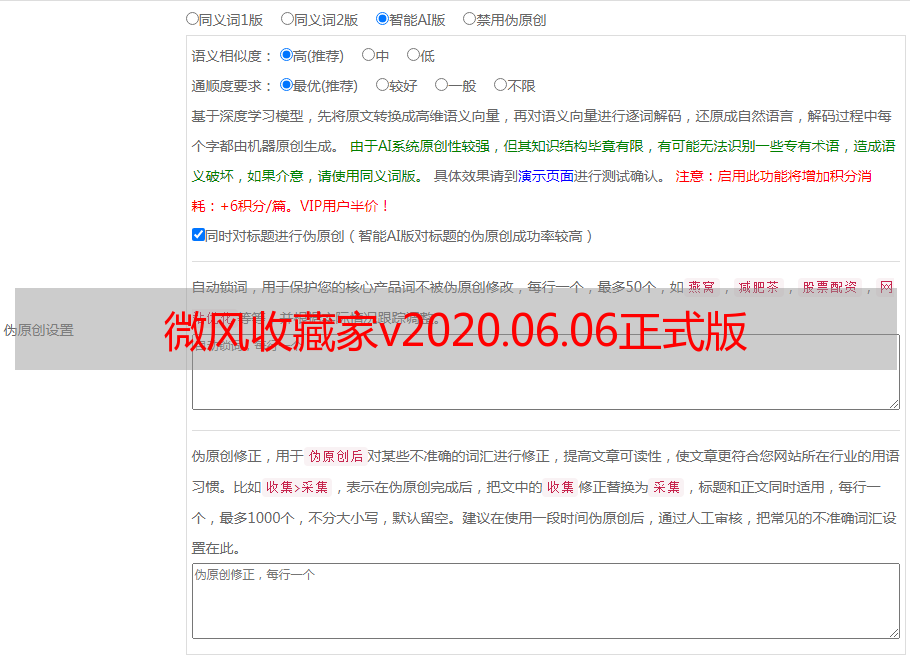Image resolution: width=911 pixels, height=658 pixels.
Task: Set 语义相似度 to 中
Action: tap(368, 55)
